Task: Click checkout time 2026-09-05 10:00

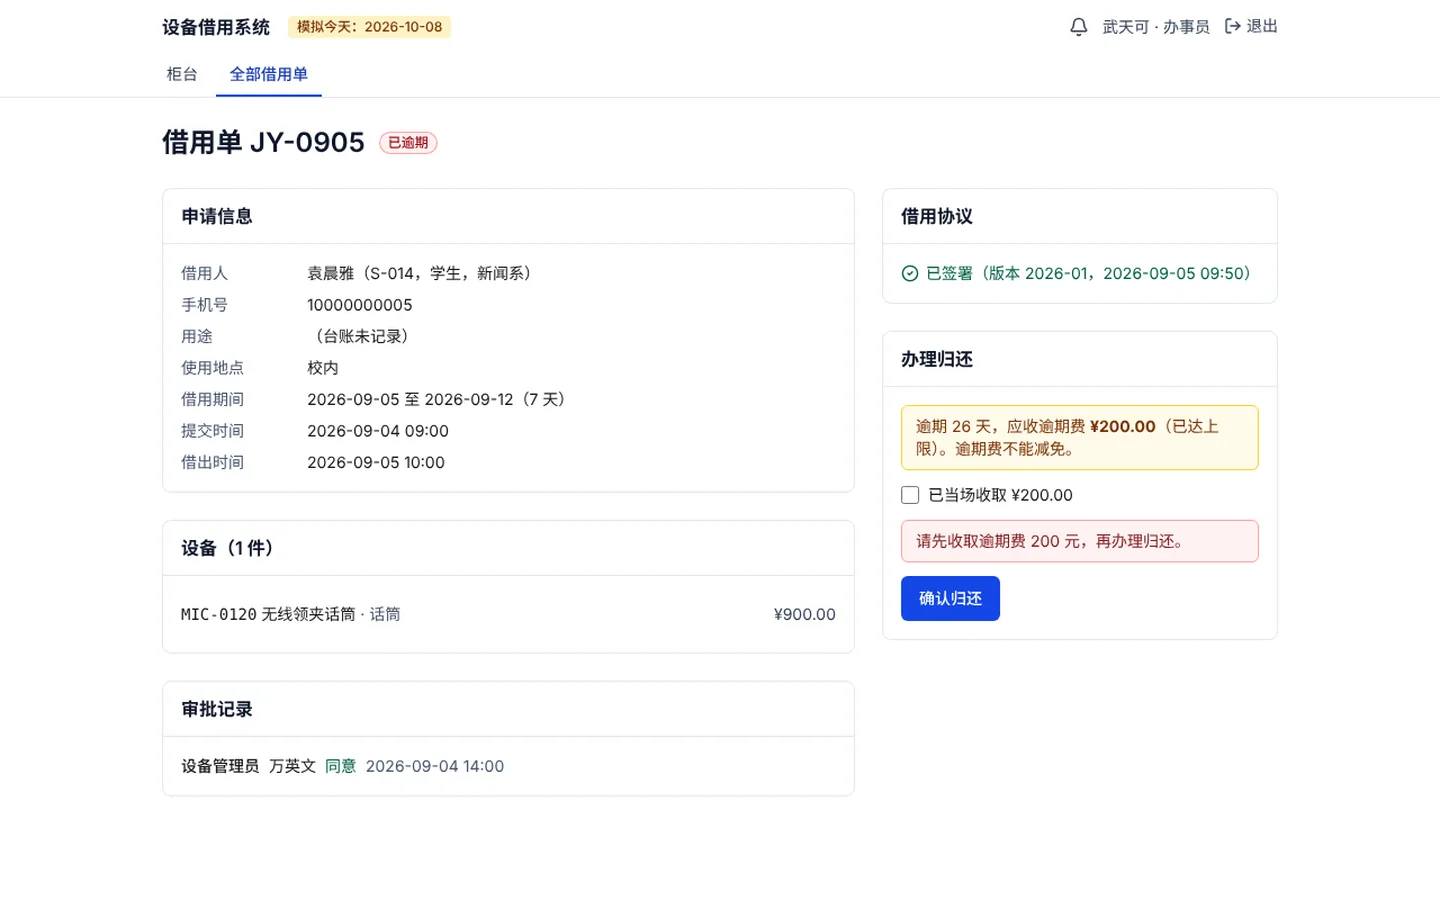Action: pyautogui.click(x=376, y=462)
